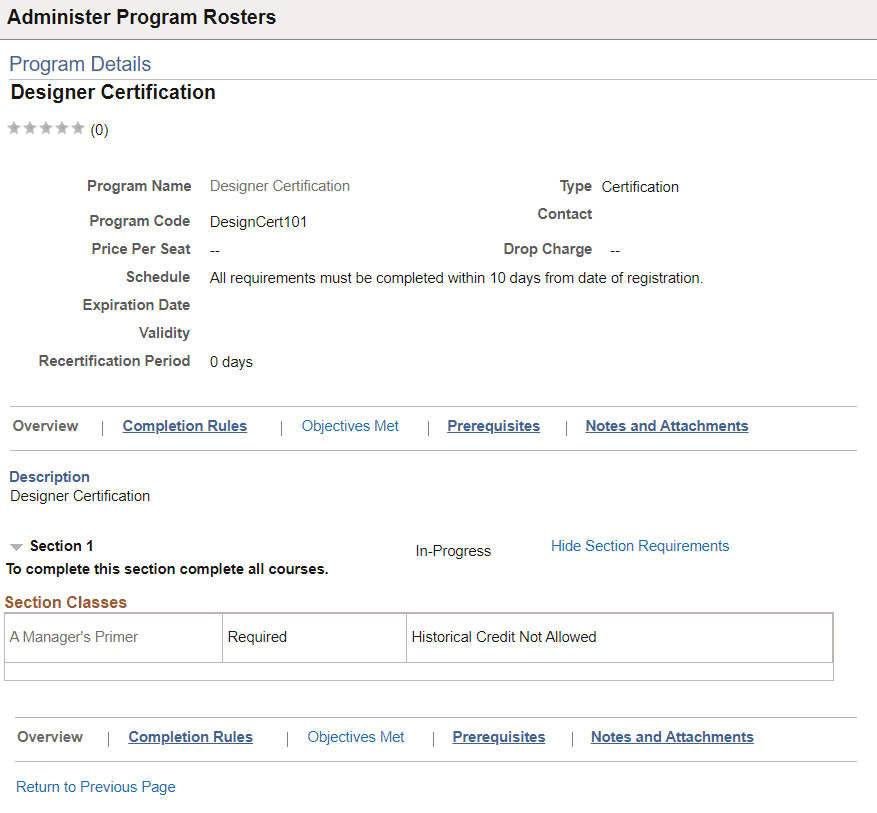This screenshot has height=813, width=877.
Task: Hide Section Requirements for Section 1
Action: tap(640, 546)
